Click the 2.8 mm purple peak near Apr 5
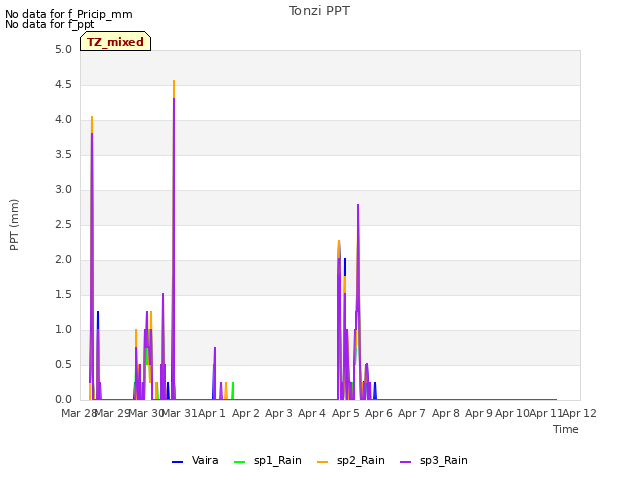The image size is (640, 480). point(358,206)
